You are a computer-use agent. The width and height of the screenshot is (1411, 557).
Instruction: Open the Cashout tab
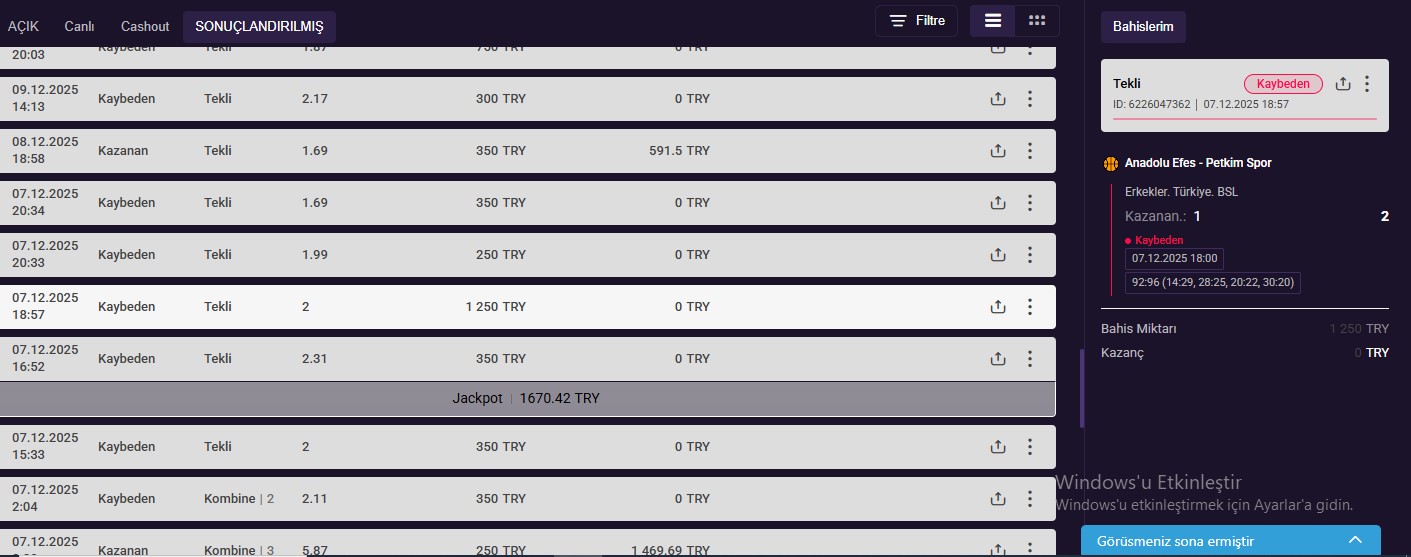pyautogui.click(x=145, y=26)
